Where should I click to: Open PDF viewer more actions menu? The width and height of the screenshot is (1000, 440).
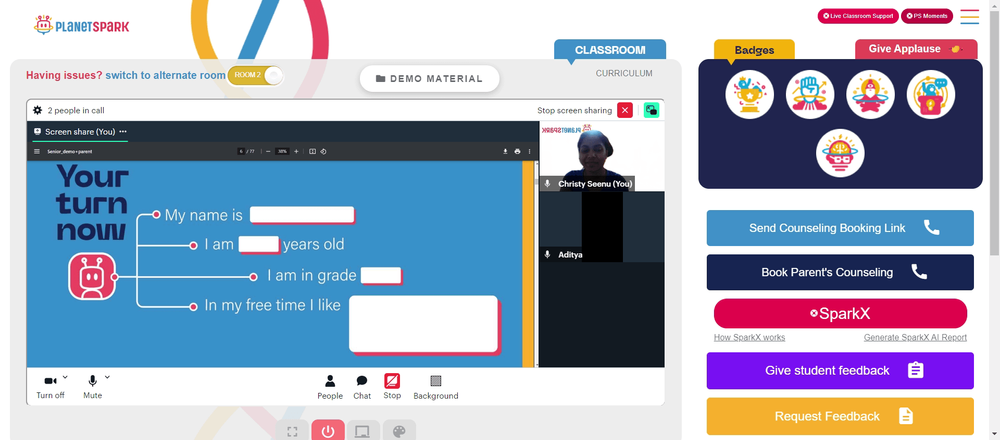click(529, 152)
